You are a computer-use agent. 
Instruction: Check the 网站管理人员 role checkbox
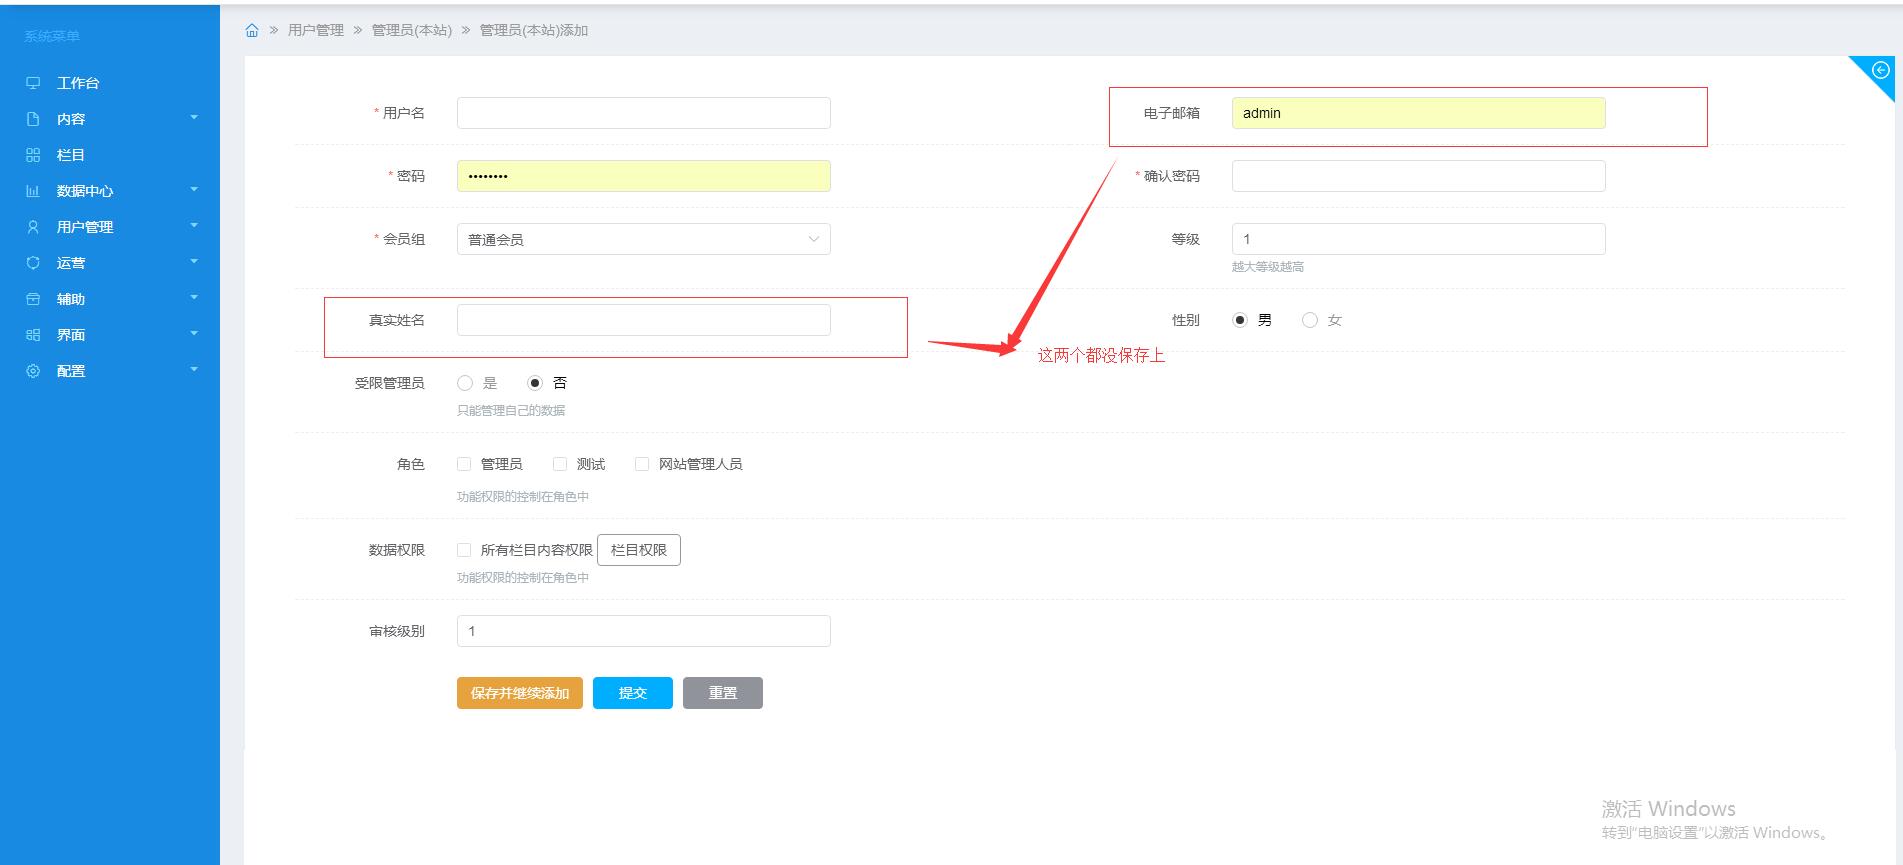(x=642, y=464)
